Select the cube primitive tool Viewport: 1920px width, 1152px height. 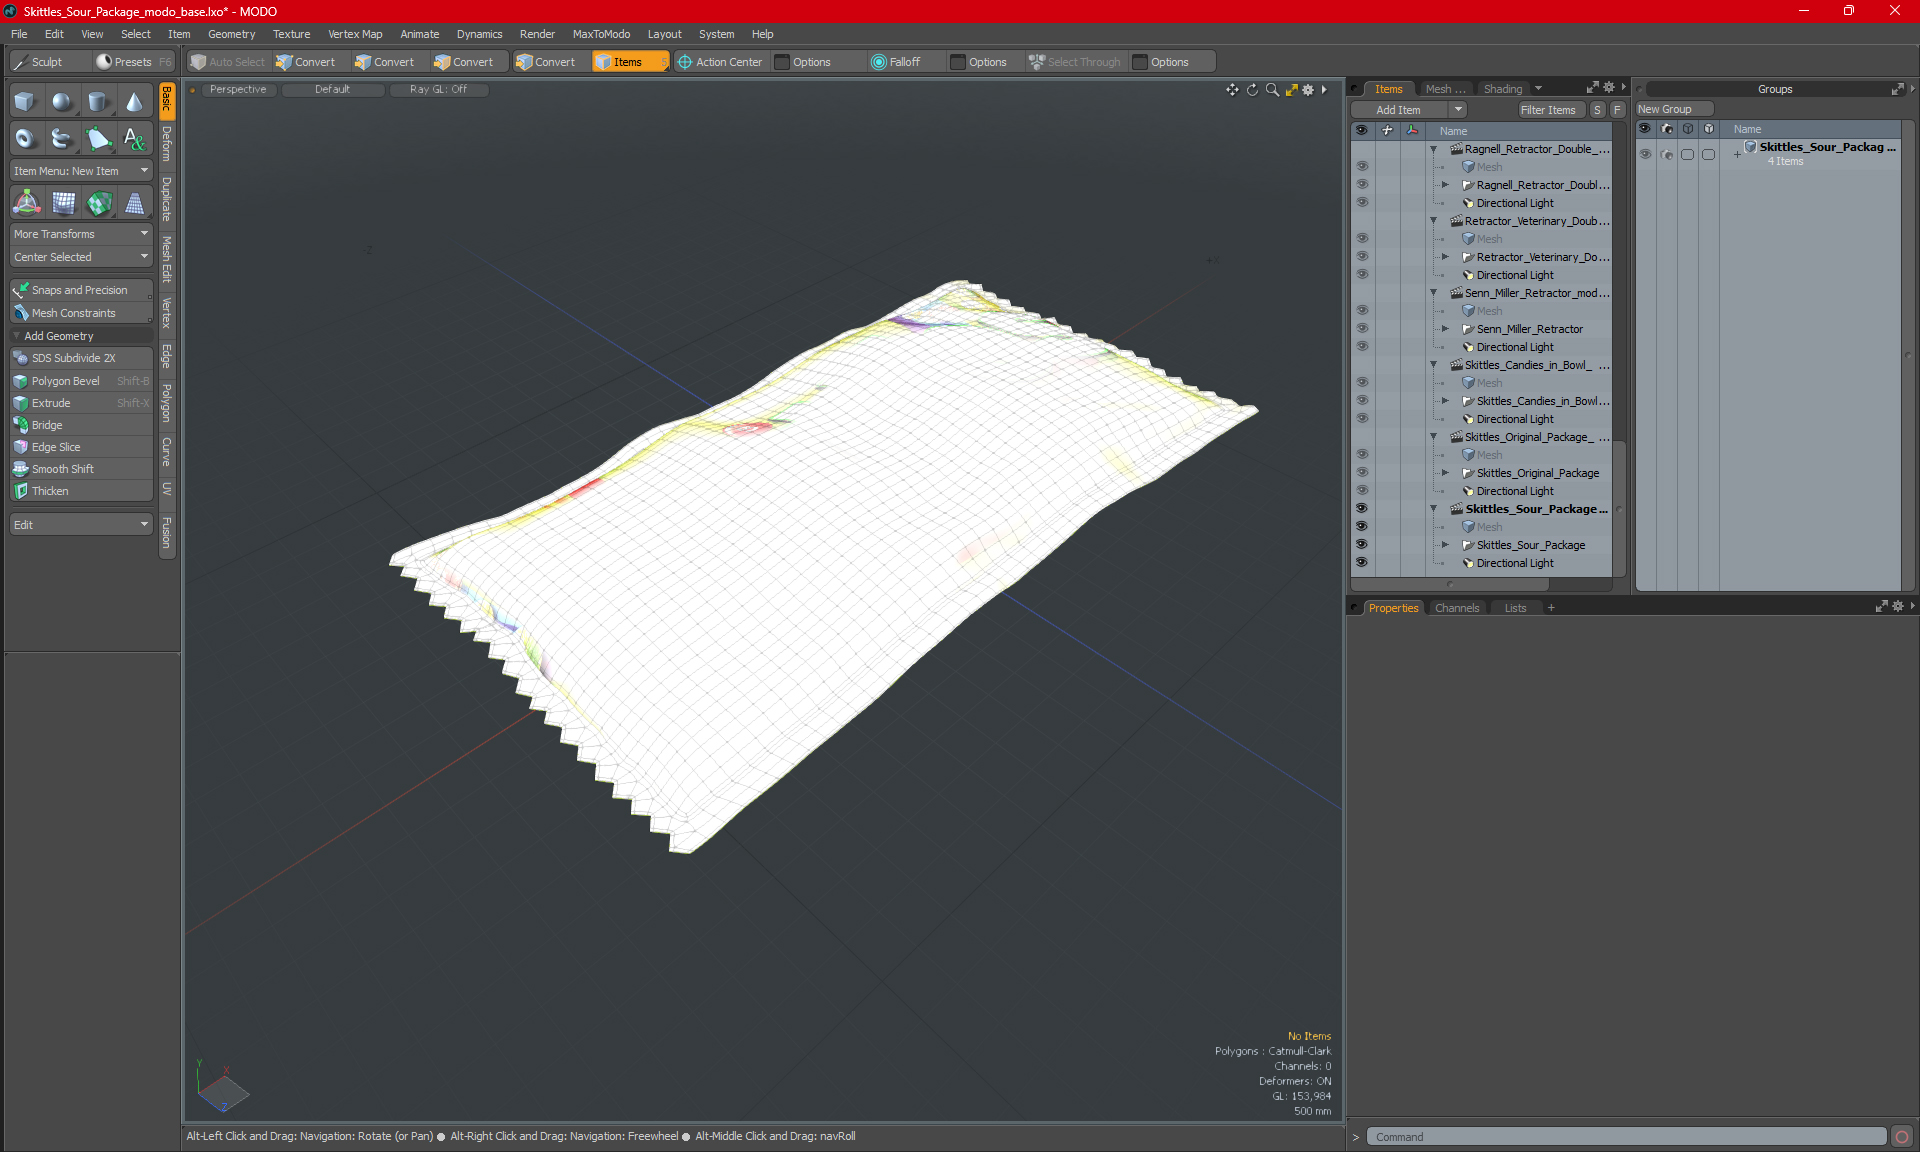pyautogui.click(x=25, y=102)
